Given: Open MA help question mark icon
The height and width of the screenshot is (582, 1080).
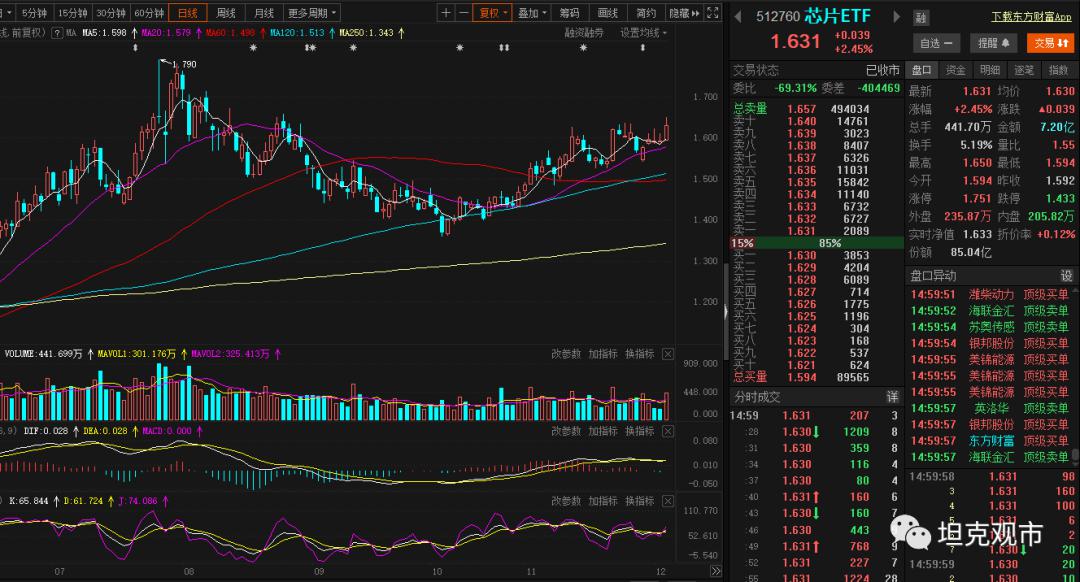Looking at the screenshot, I should (x=57, y=32).
